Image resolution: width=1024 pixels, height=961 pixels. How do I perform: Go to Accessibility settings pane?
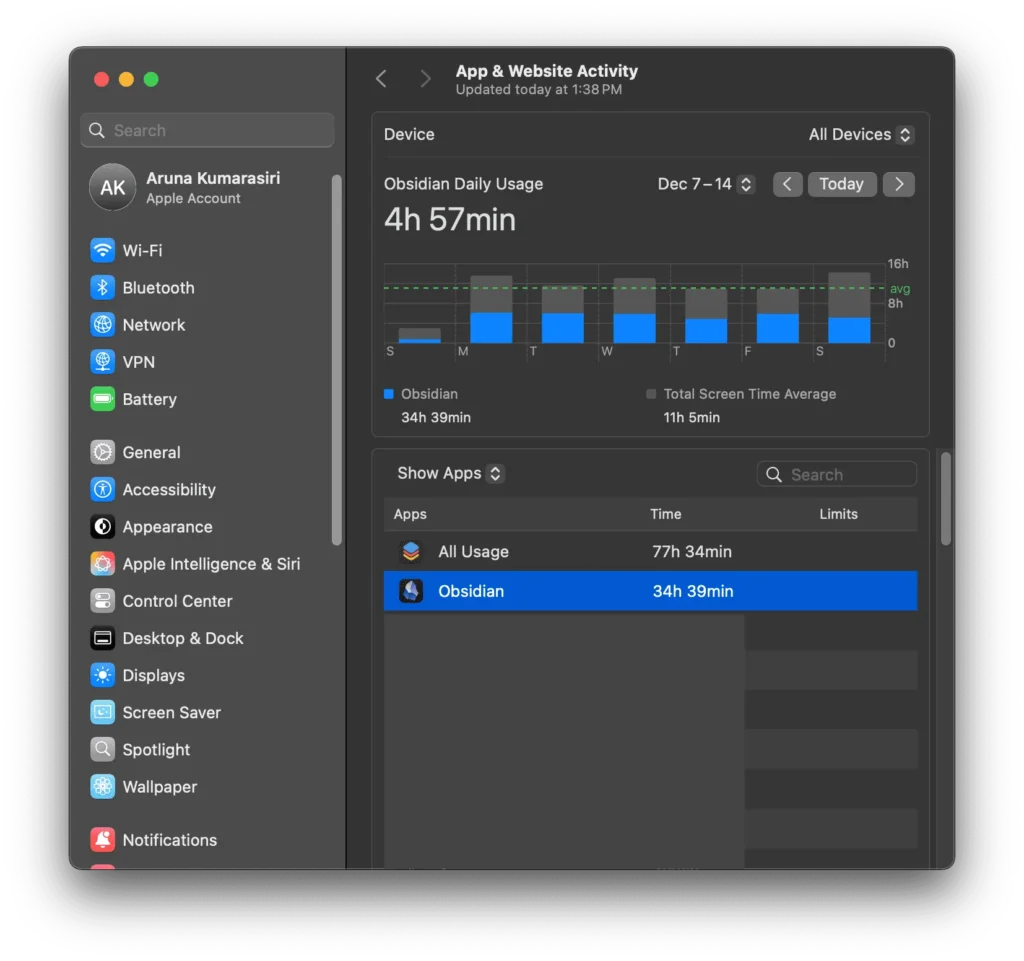168,490
